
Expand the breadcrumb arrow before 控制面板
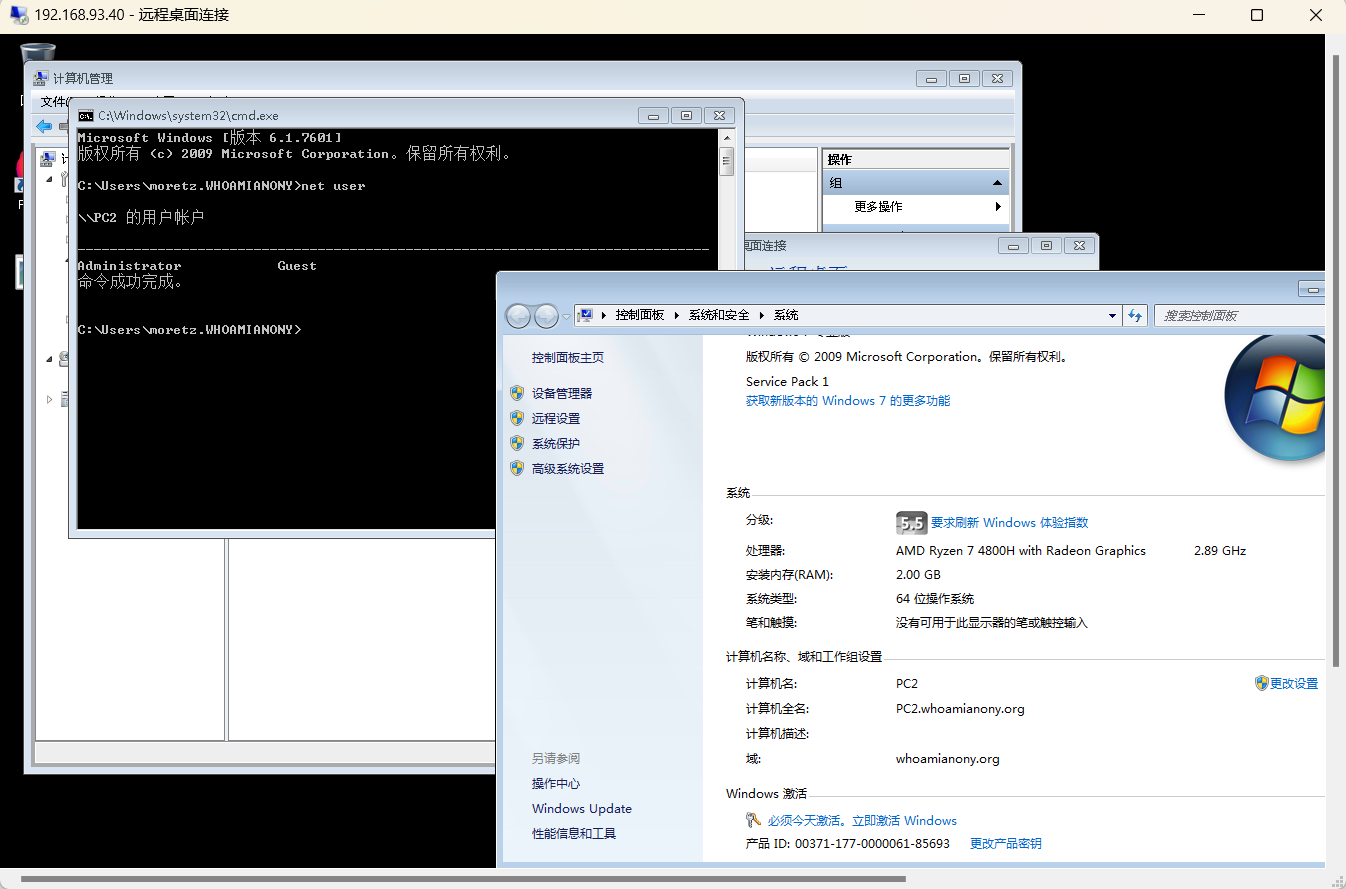[604, 315]
